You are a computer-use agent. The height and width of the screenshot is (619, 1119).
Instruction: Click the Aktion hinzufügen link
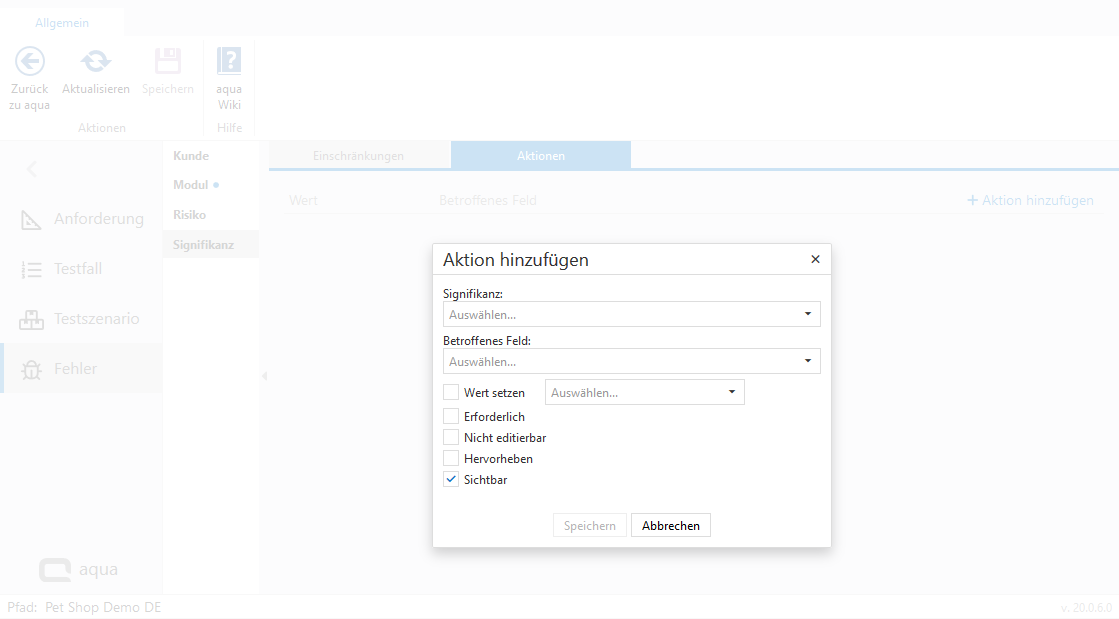[1030, 200]
